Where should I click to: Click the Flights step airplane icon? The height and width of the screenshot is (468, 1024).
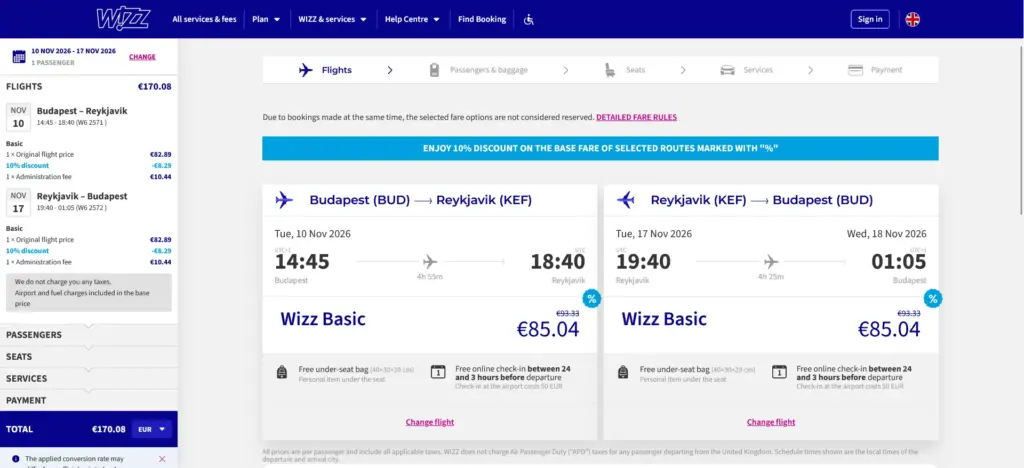306,70
